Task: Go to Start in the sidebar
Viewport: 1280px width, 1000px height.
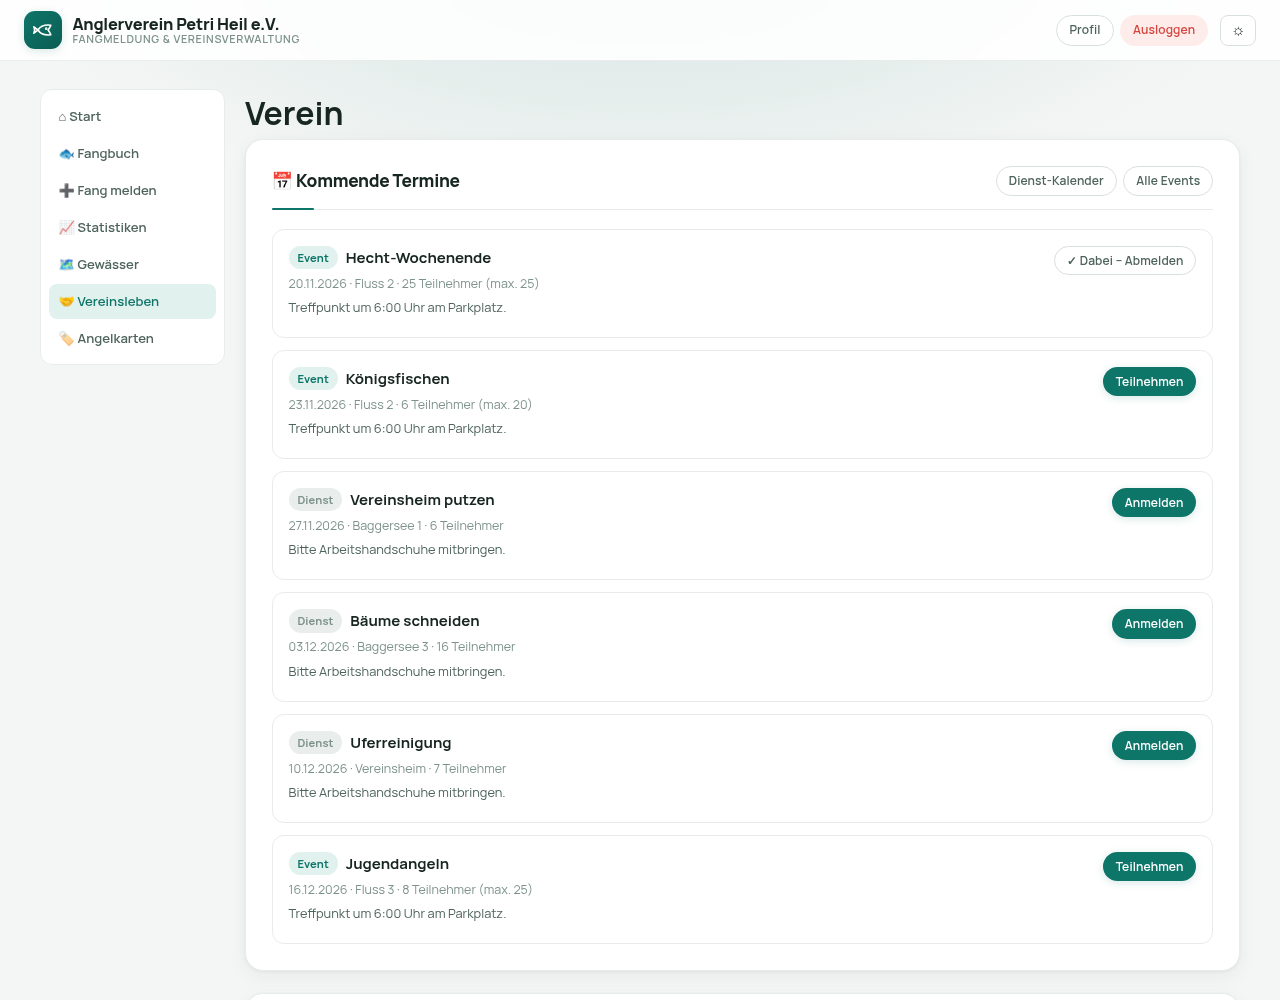Action: [132, 117]
